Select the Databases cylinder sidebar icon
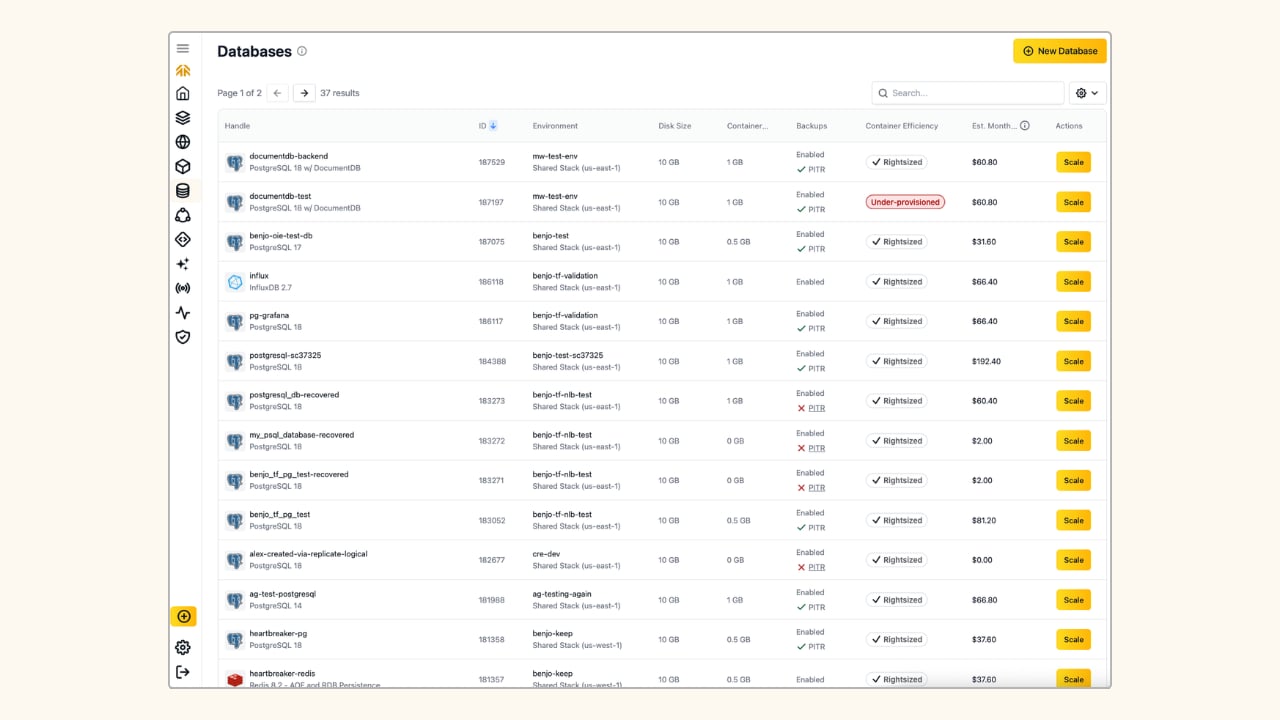This screenshot has width=1280, height=720. pyautogui.click(x=183, y=190)
